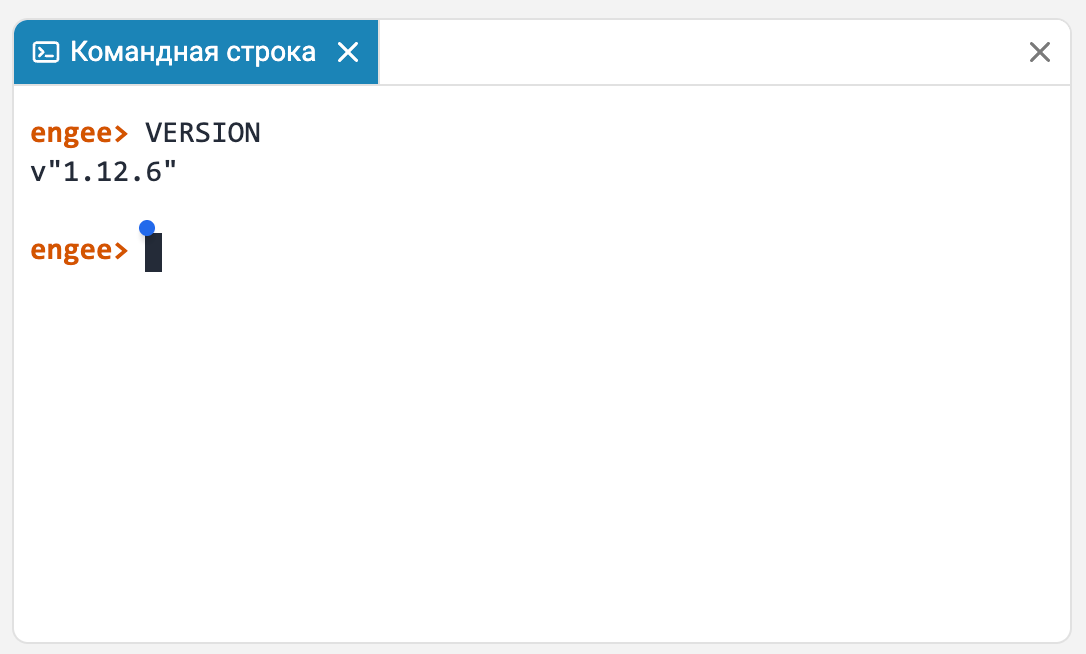Viewport: 1086px width, 654px height.
Task: Click the letter v before the version string
Action: (x=38, y=174)
